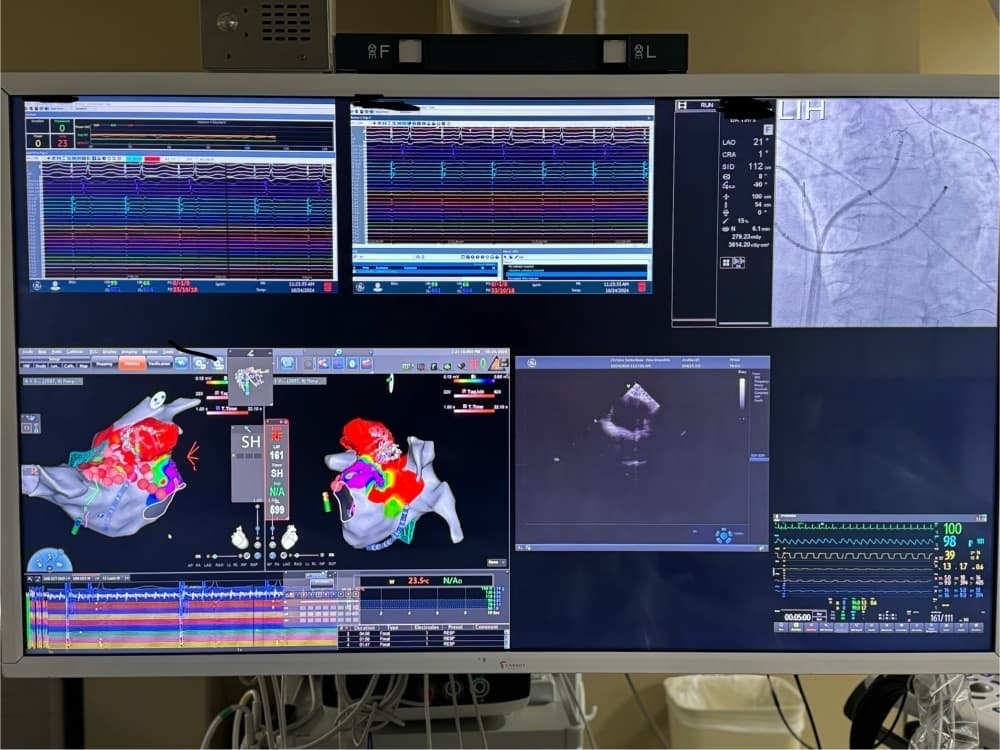The height and width of the screenshot is (750, 1000).
Task: Click the red RF ablation indicator
Action: [277, 436]
